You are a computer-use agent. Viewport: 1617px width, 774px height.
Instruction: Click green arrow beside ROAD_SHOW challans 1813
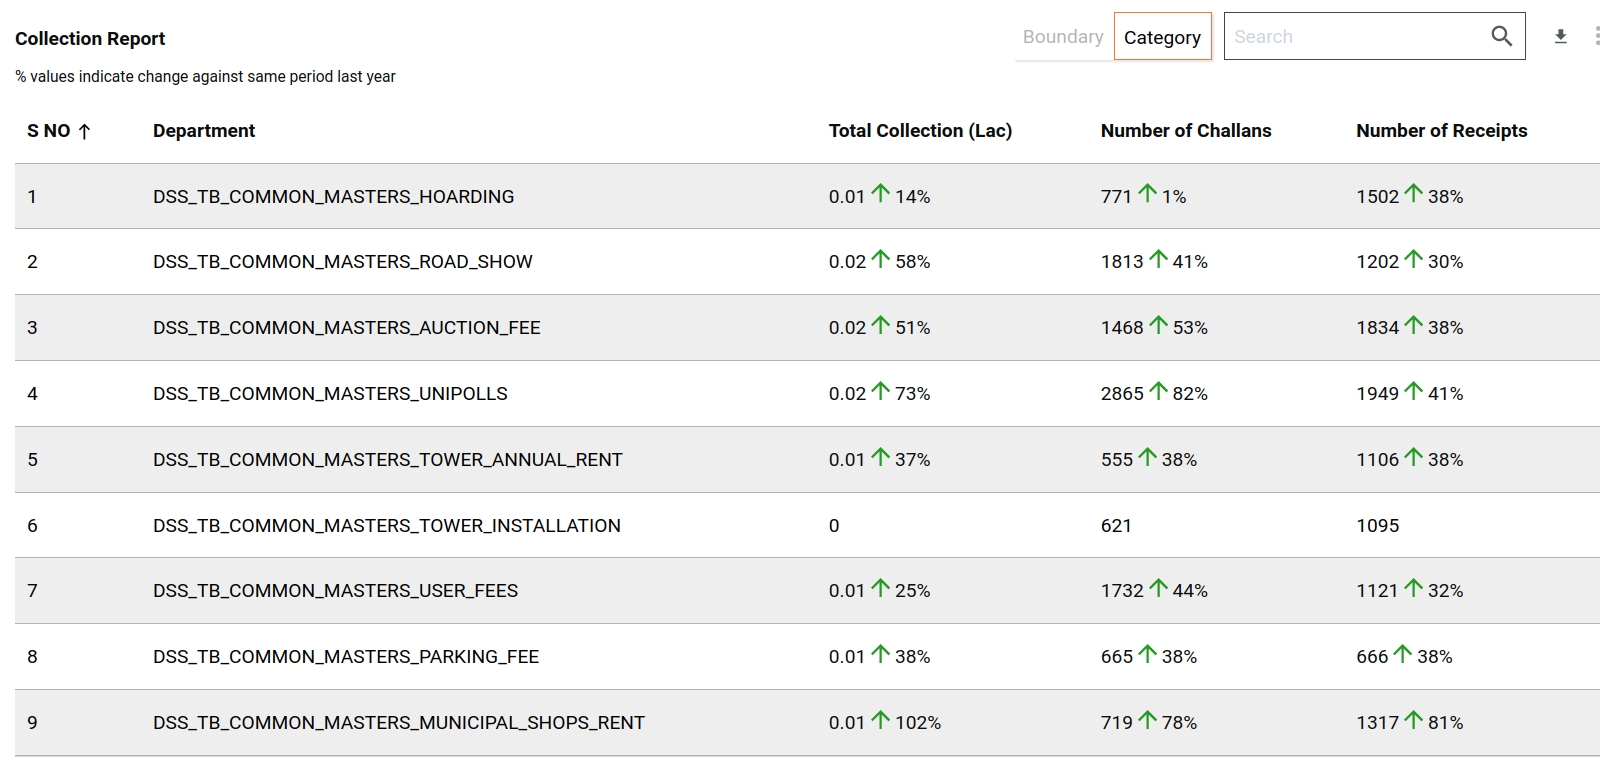[x=1158, y=259]
